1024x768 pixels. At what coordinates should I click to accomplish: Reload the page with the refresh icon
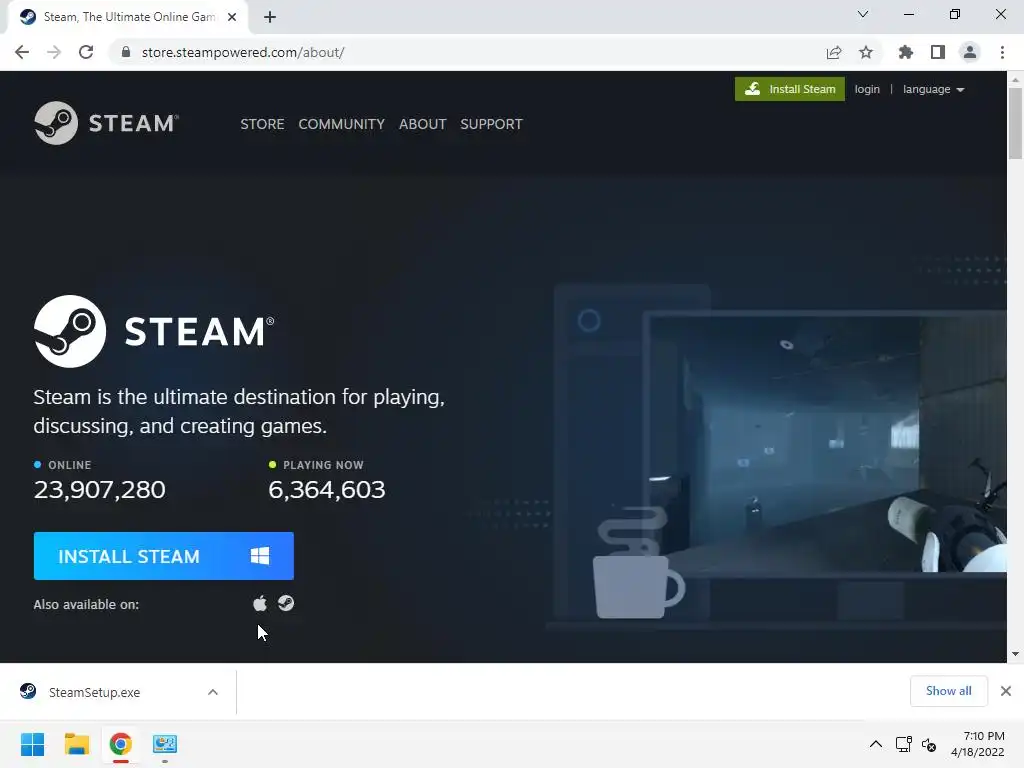(86, 52)
